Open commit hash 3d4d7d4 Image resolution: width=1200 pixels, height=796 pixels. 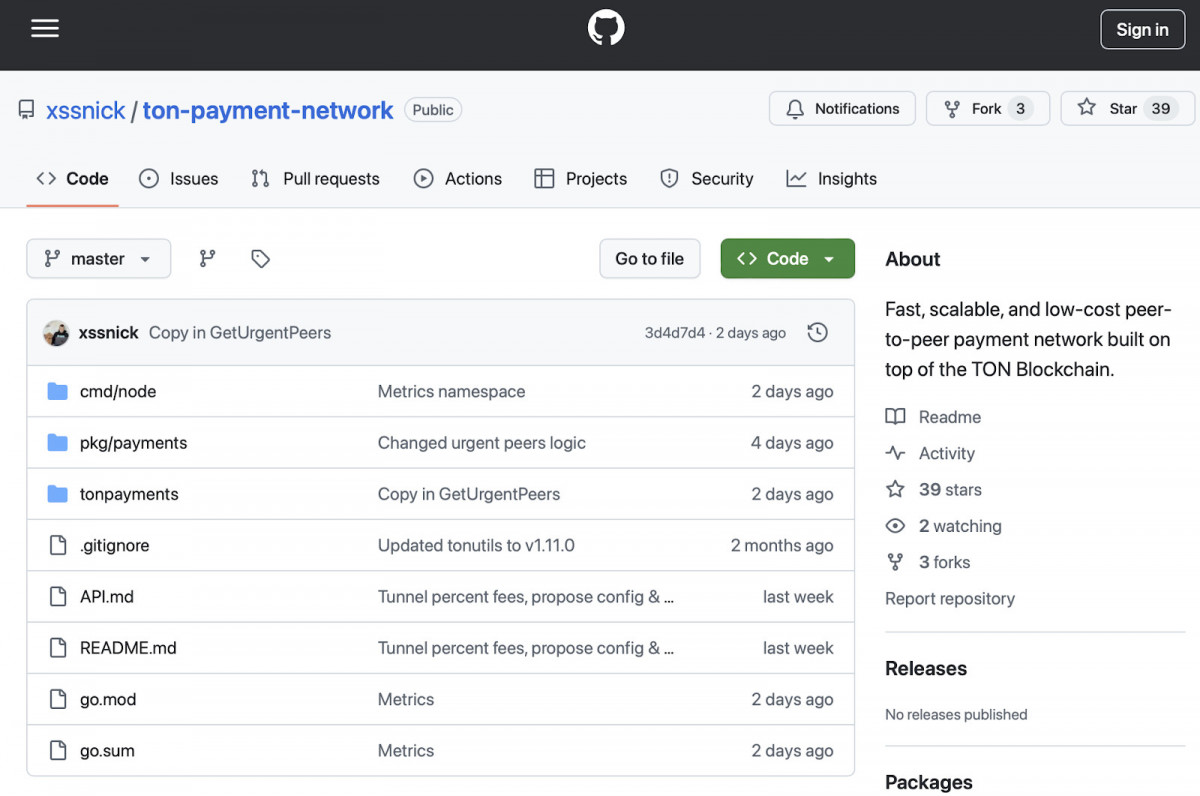point(675,333)
